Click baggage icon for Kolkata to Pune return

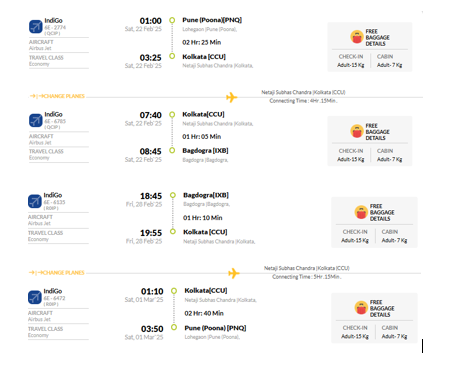(x=361, y=308)
